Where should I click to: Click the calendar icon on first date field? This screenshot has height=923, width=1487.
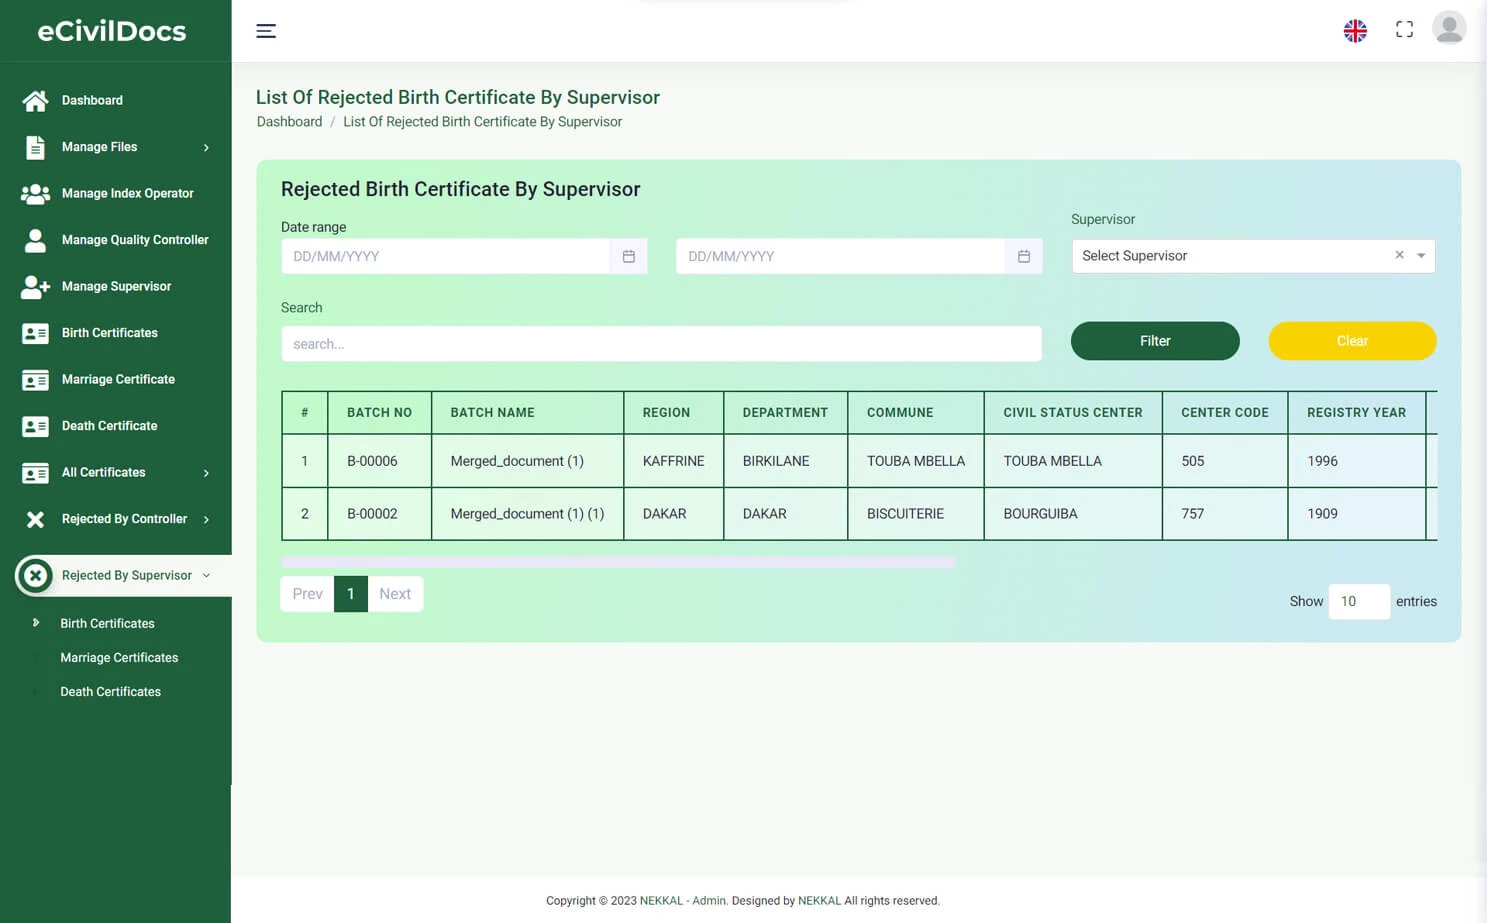(x=629, y=256)
